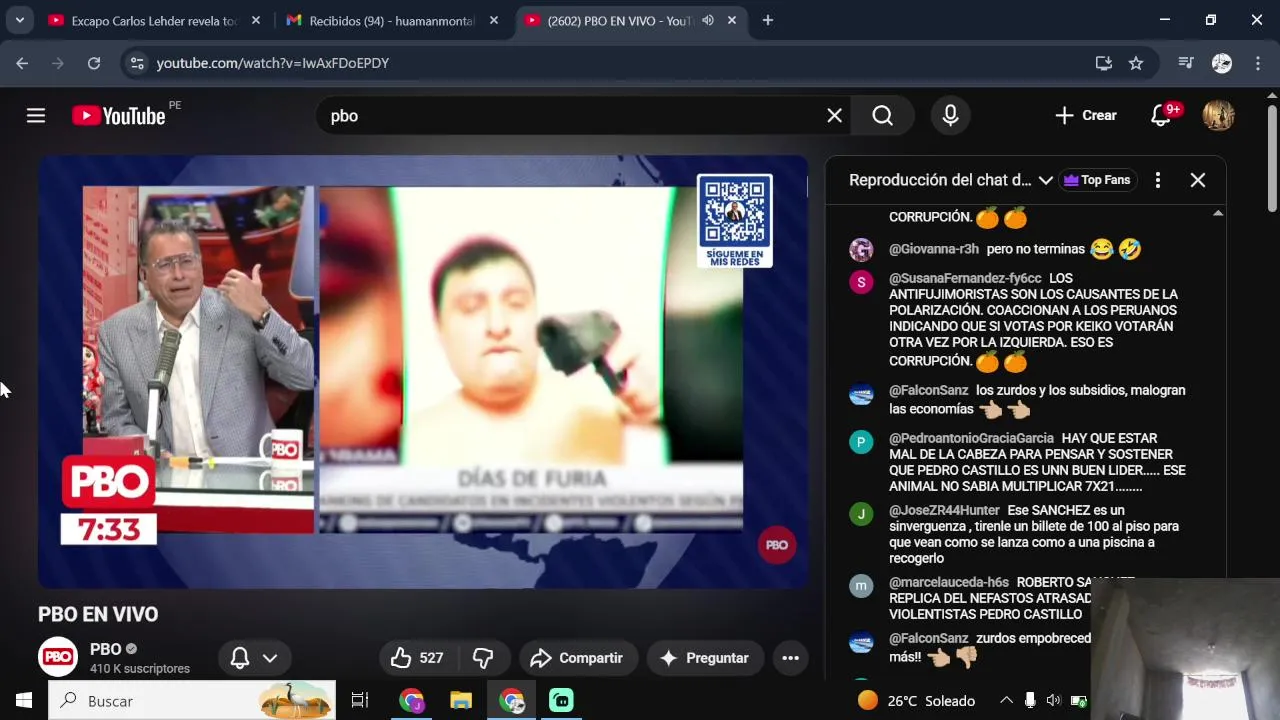The width and height of the screenshot is (1280, 720).
Task: Start voice search with the microphone
Action: click(x=950, y=116)
